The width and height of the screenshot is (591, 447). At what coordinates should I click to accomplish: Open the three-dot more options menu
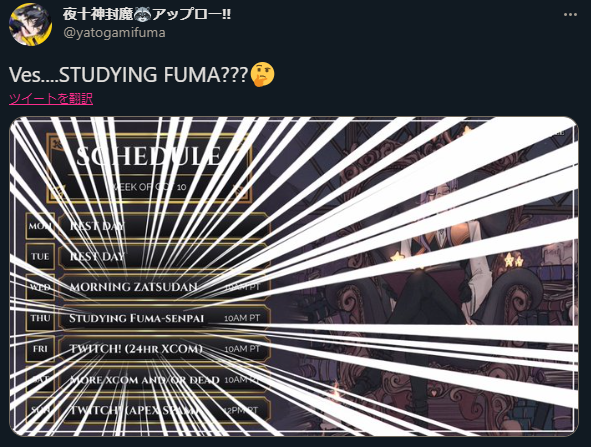pos(570,15)
